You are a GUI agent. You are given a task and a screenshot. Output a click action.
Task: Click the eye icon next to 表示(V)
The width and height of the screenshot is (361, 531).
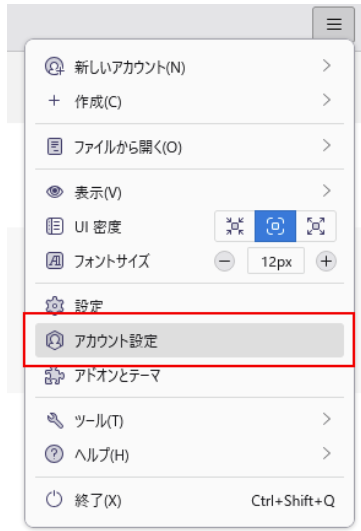(x=54, y=192)
